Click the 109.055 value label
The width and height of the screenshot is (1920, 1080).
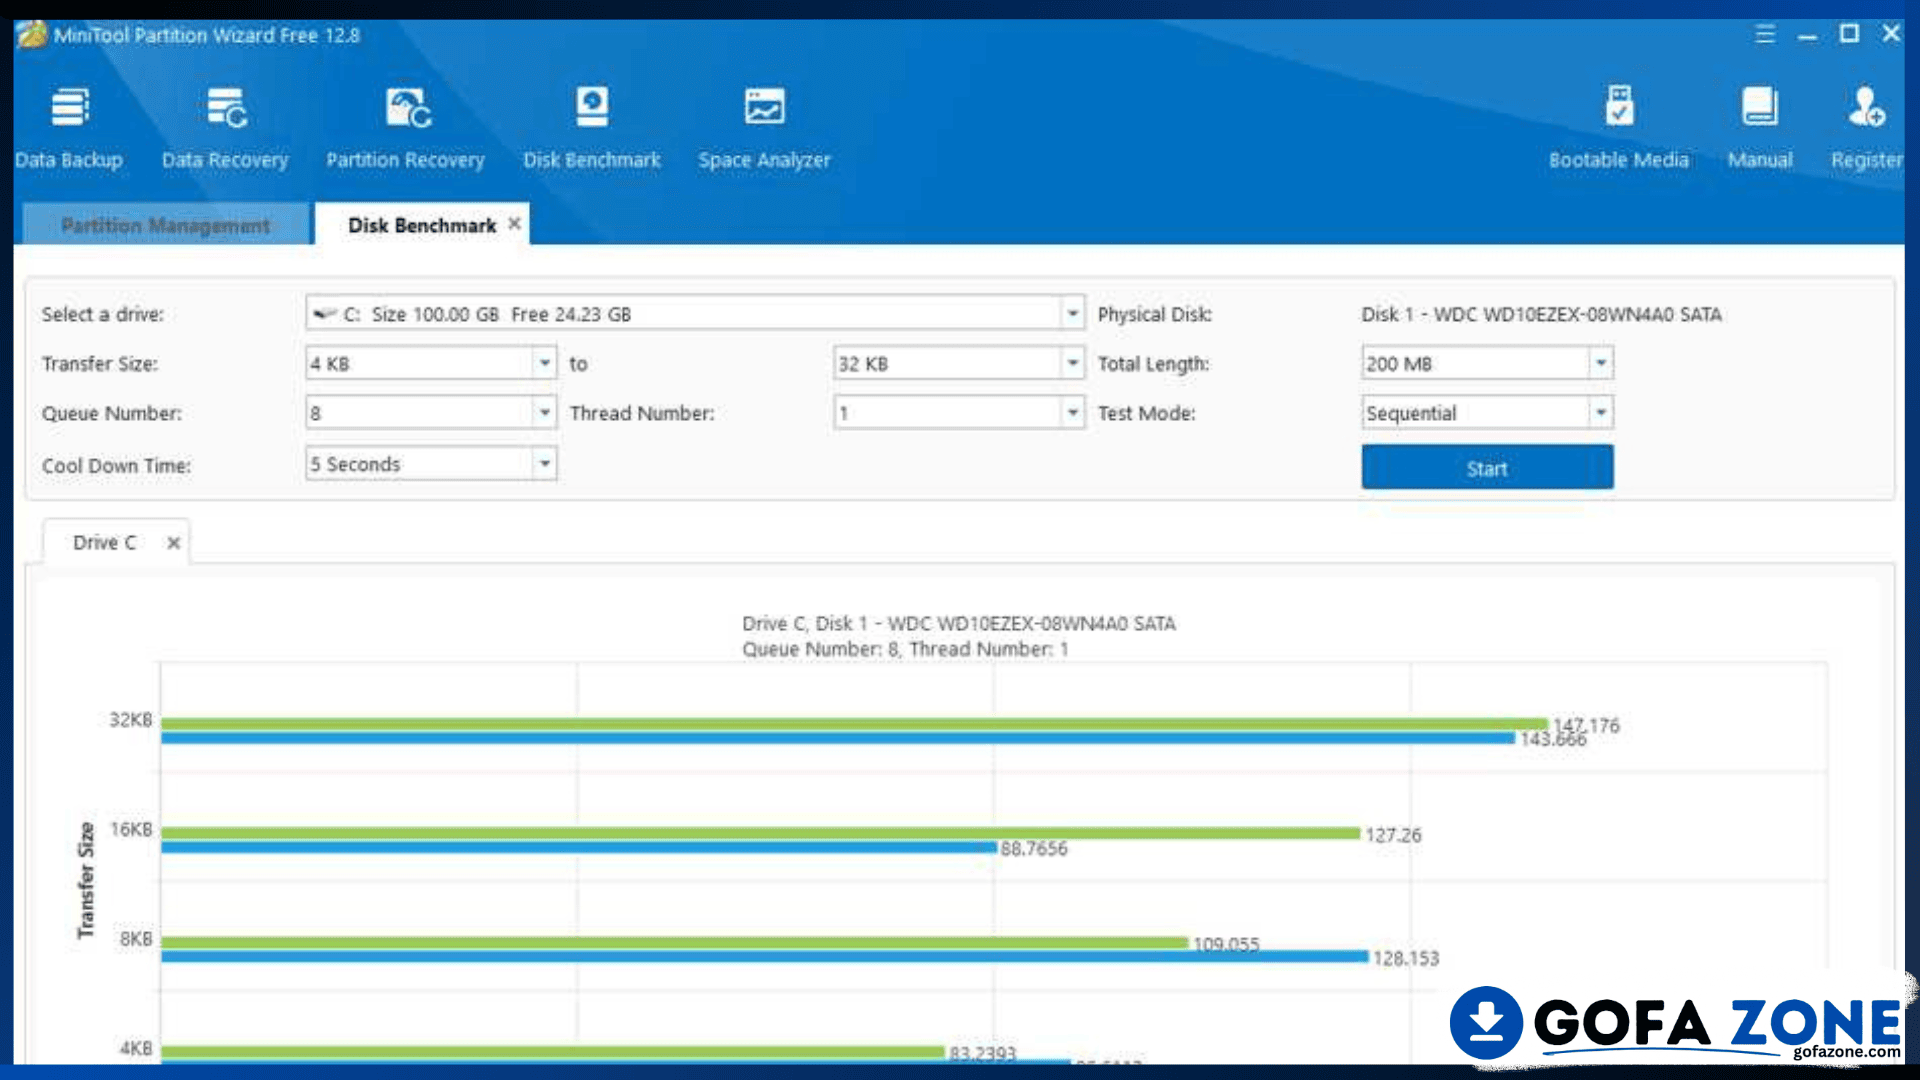tap(1226, 943)
